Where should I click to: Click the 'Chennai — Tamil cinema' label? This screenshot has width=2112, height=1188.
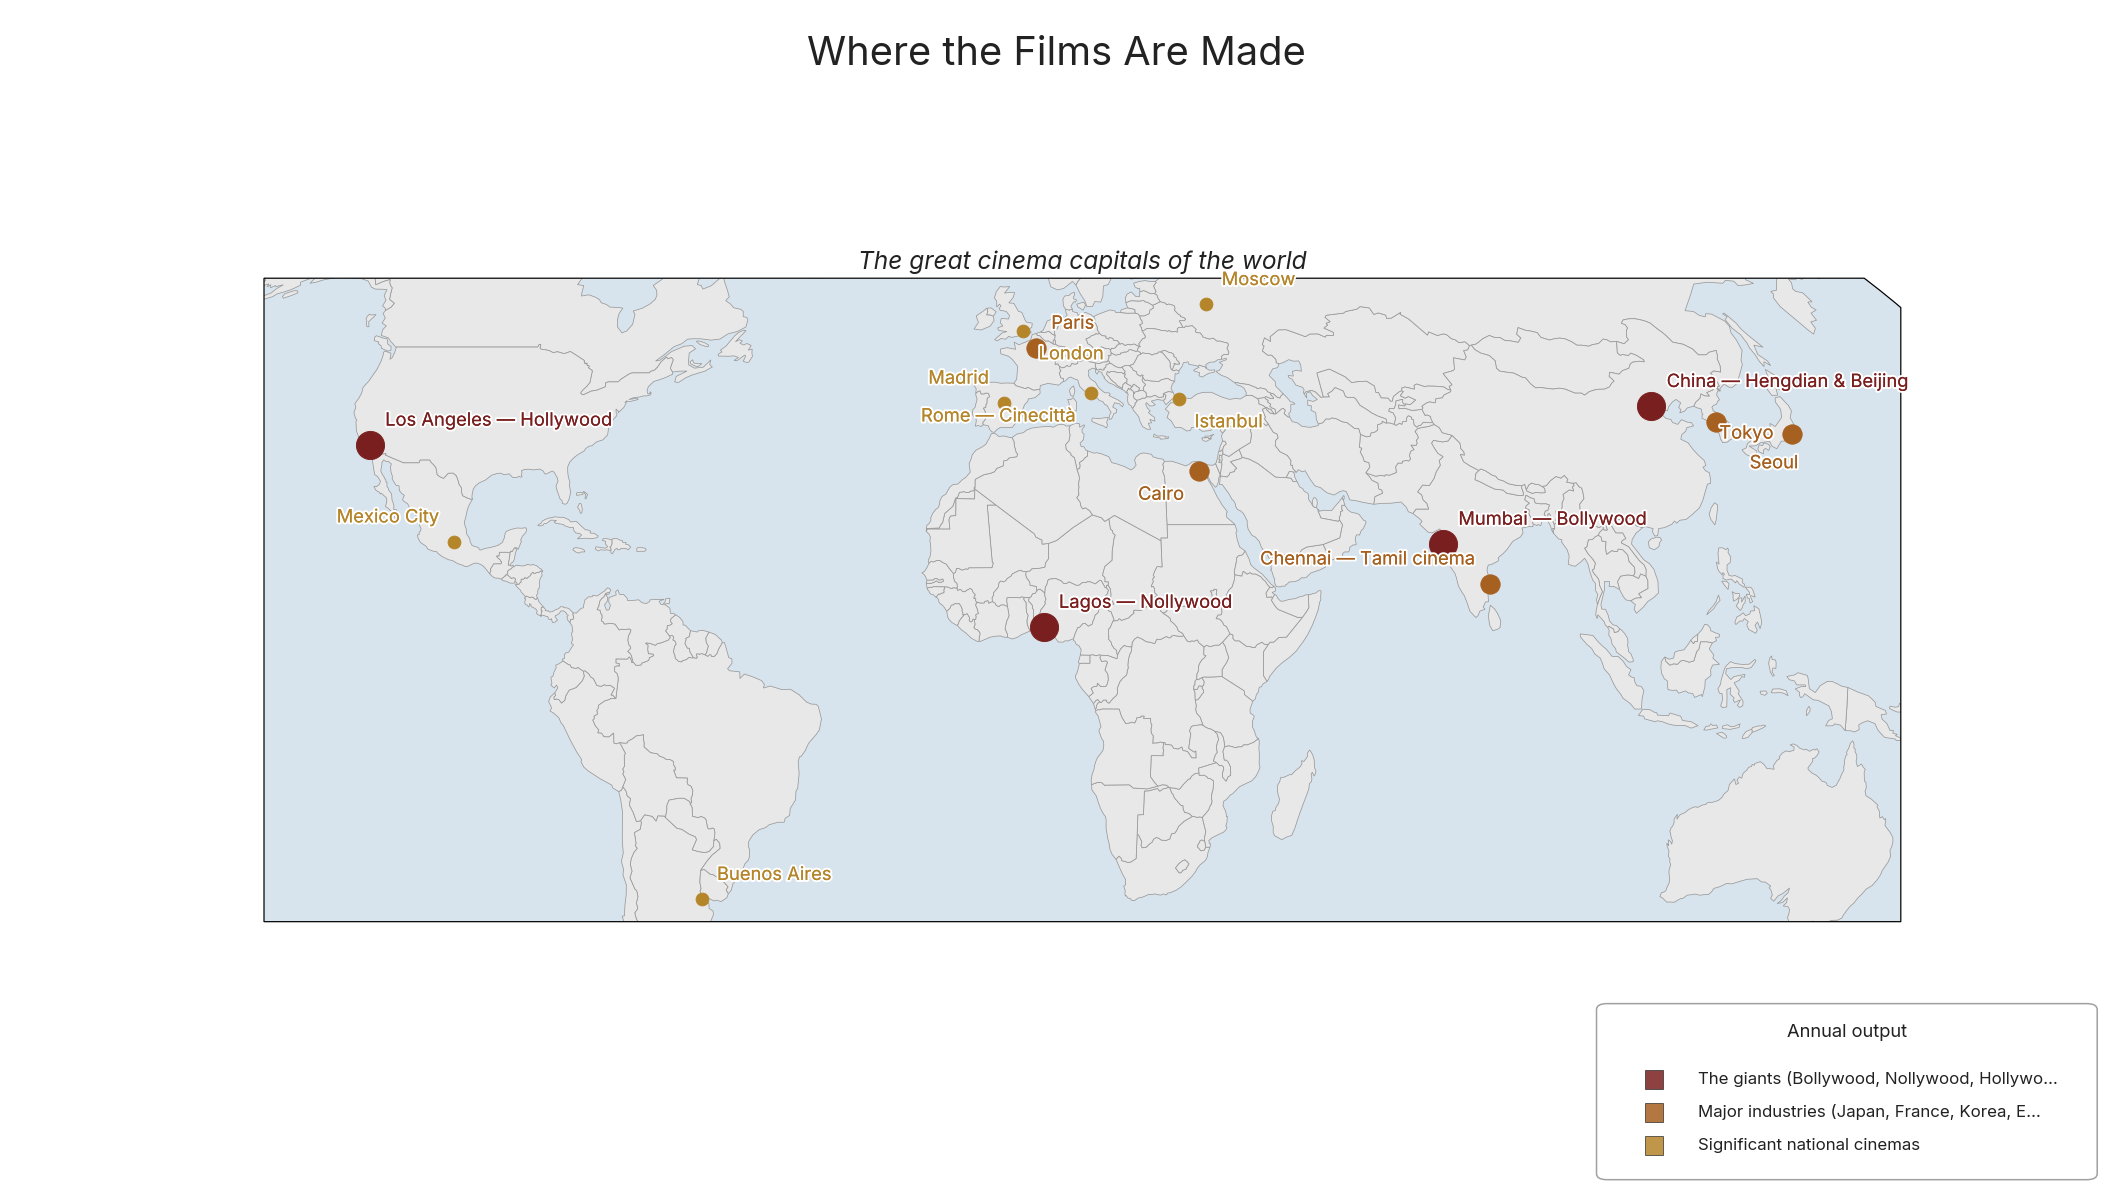[1367, 559]
